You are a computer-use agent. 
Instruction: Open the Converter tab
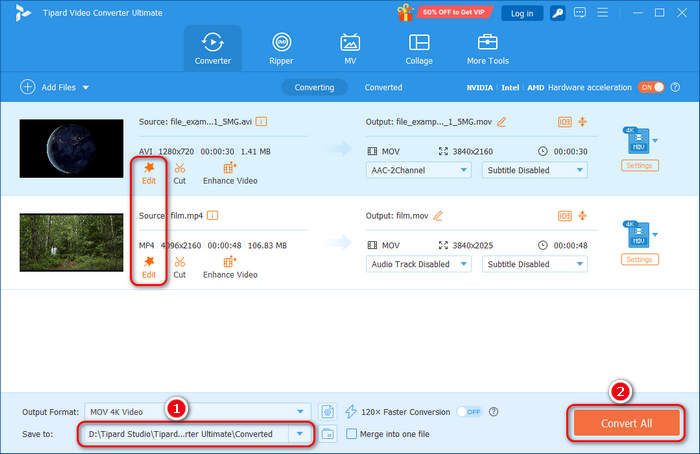[212, 49]
